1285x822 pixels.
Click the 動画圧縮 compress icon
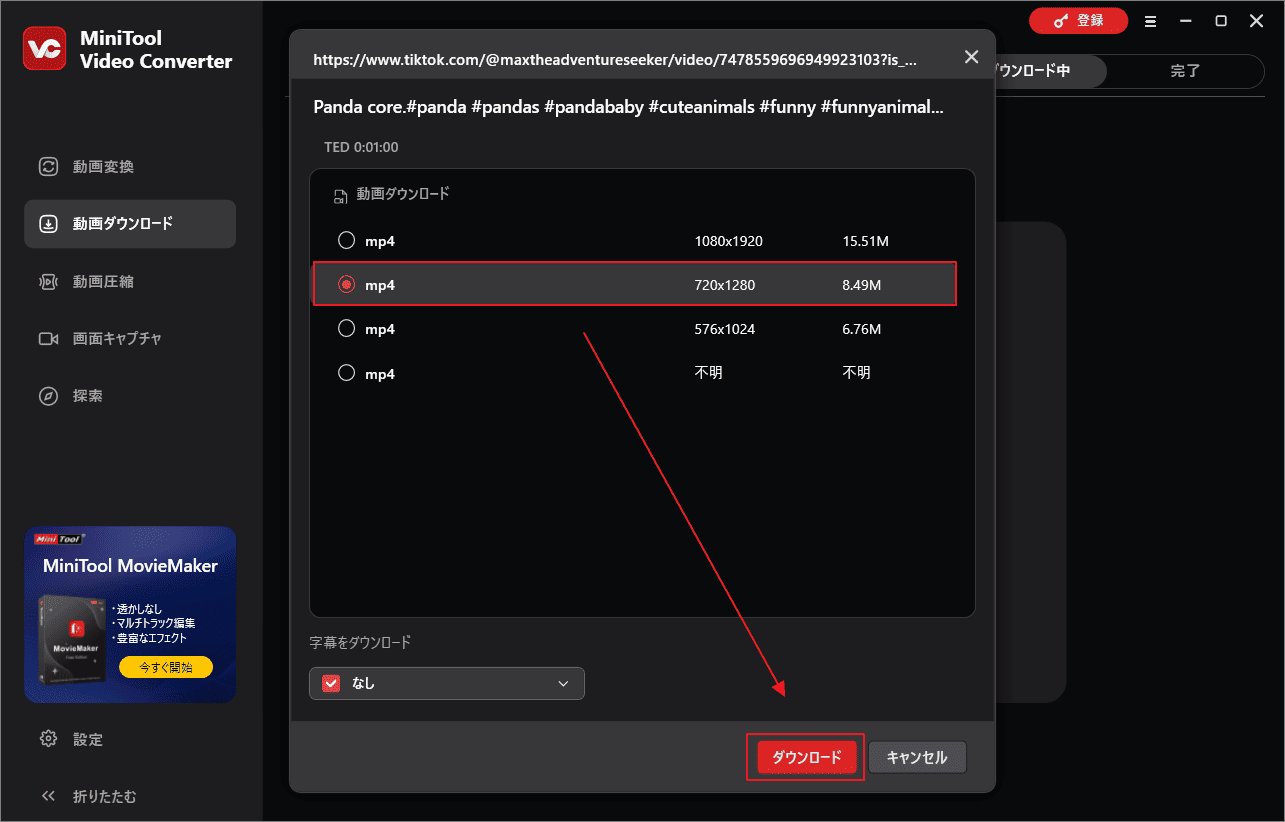point(48,282)
